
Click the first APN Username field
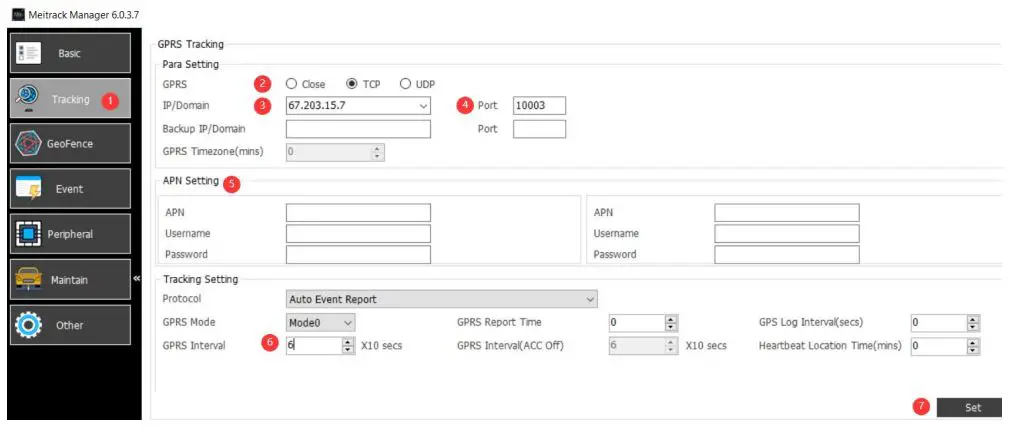click(x=358, y=233)
